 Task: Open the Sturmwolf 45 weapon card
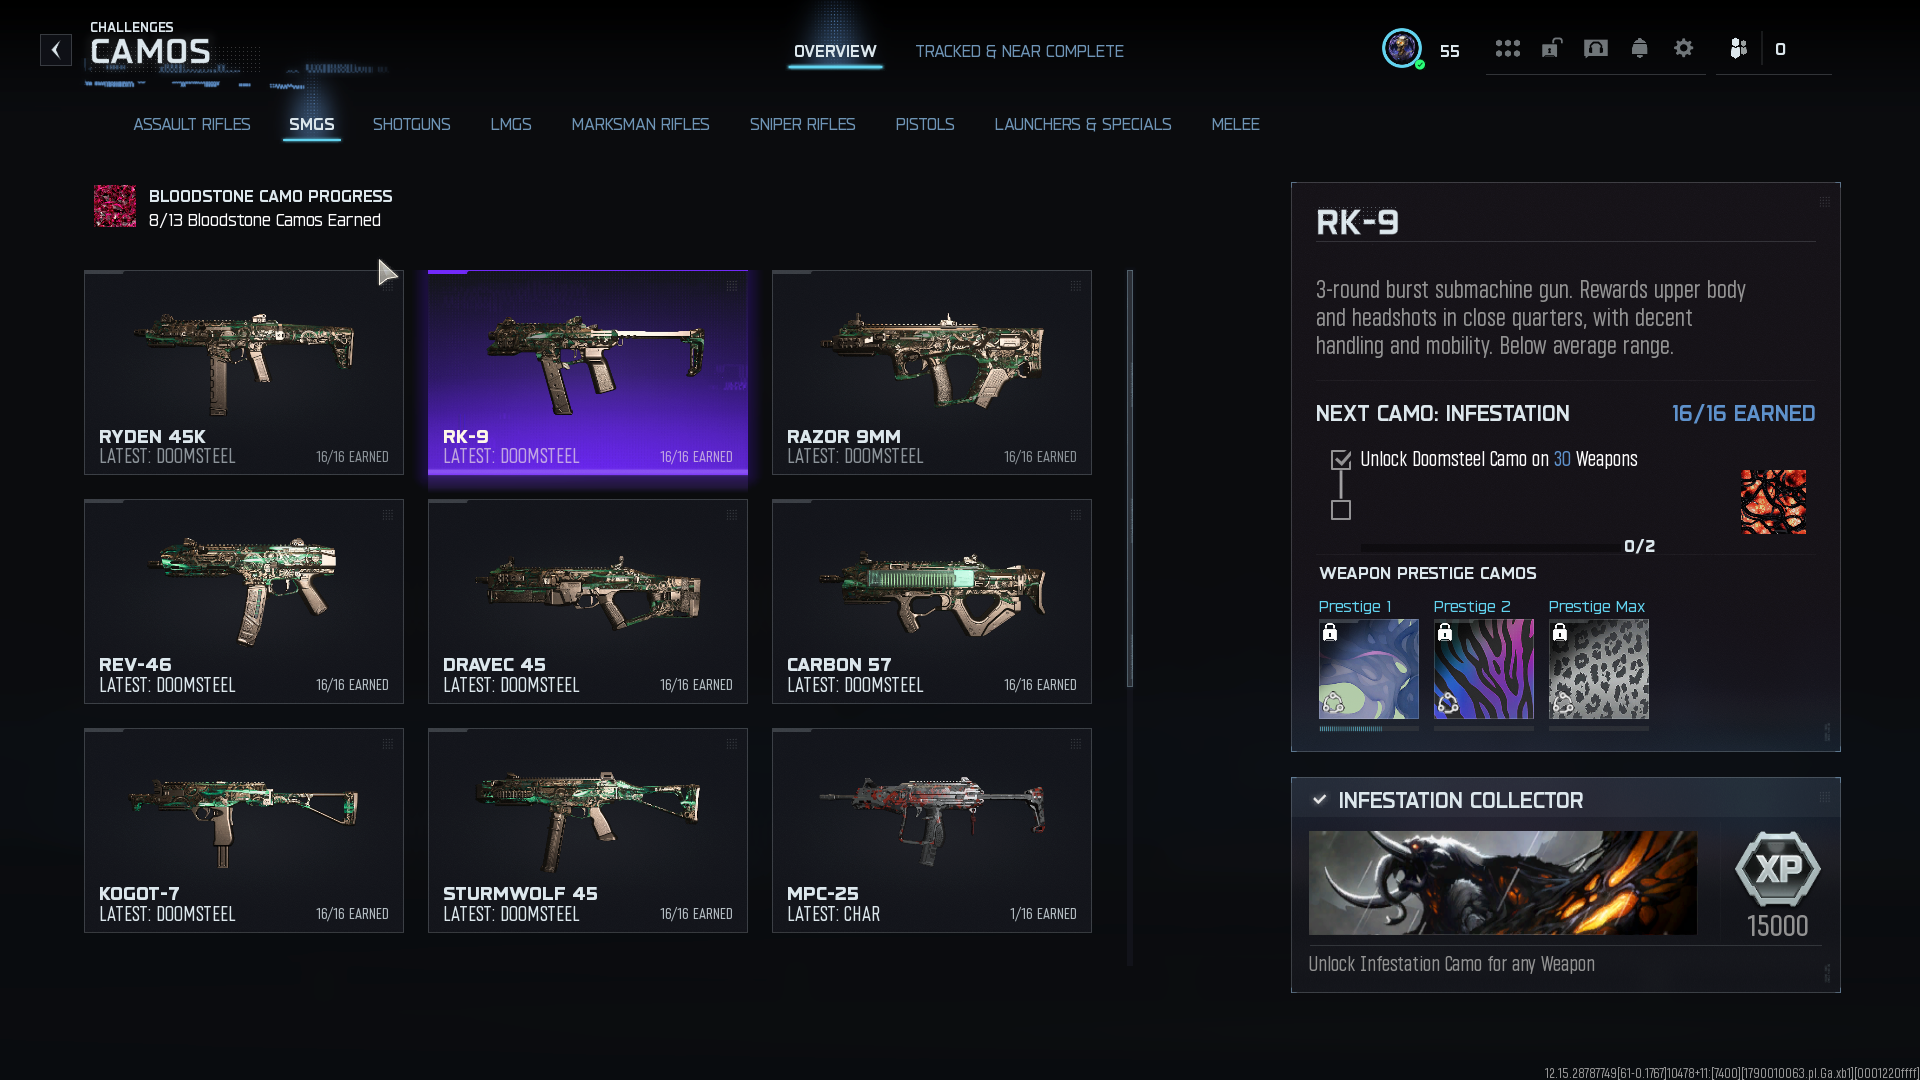588,830
